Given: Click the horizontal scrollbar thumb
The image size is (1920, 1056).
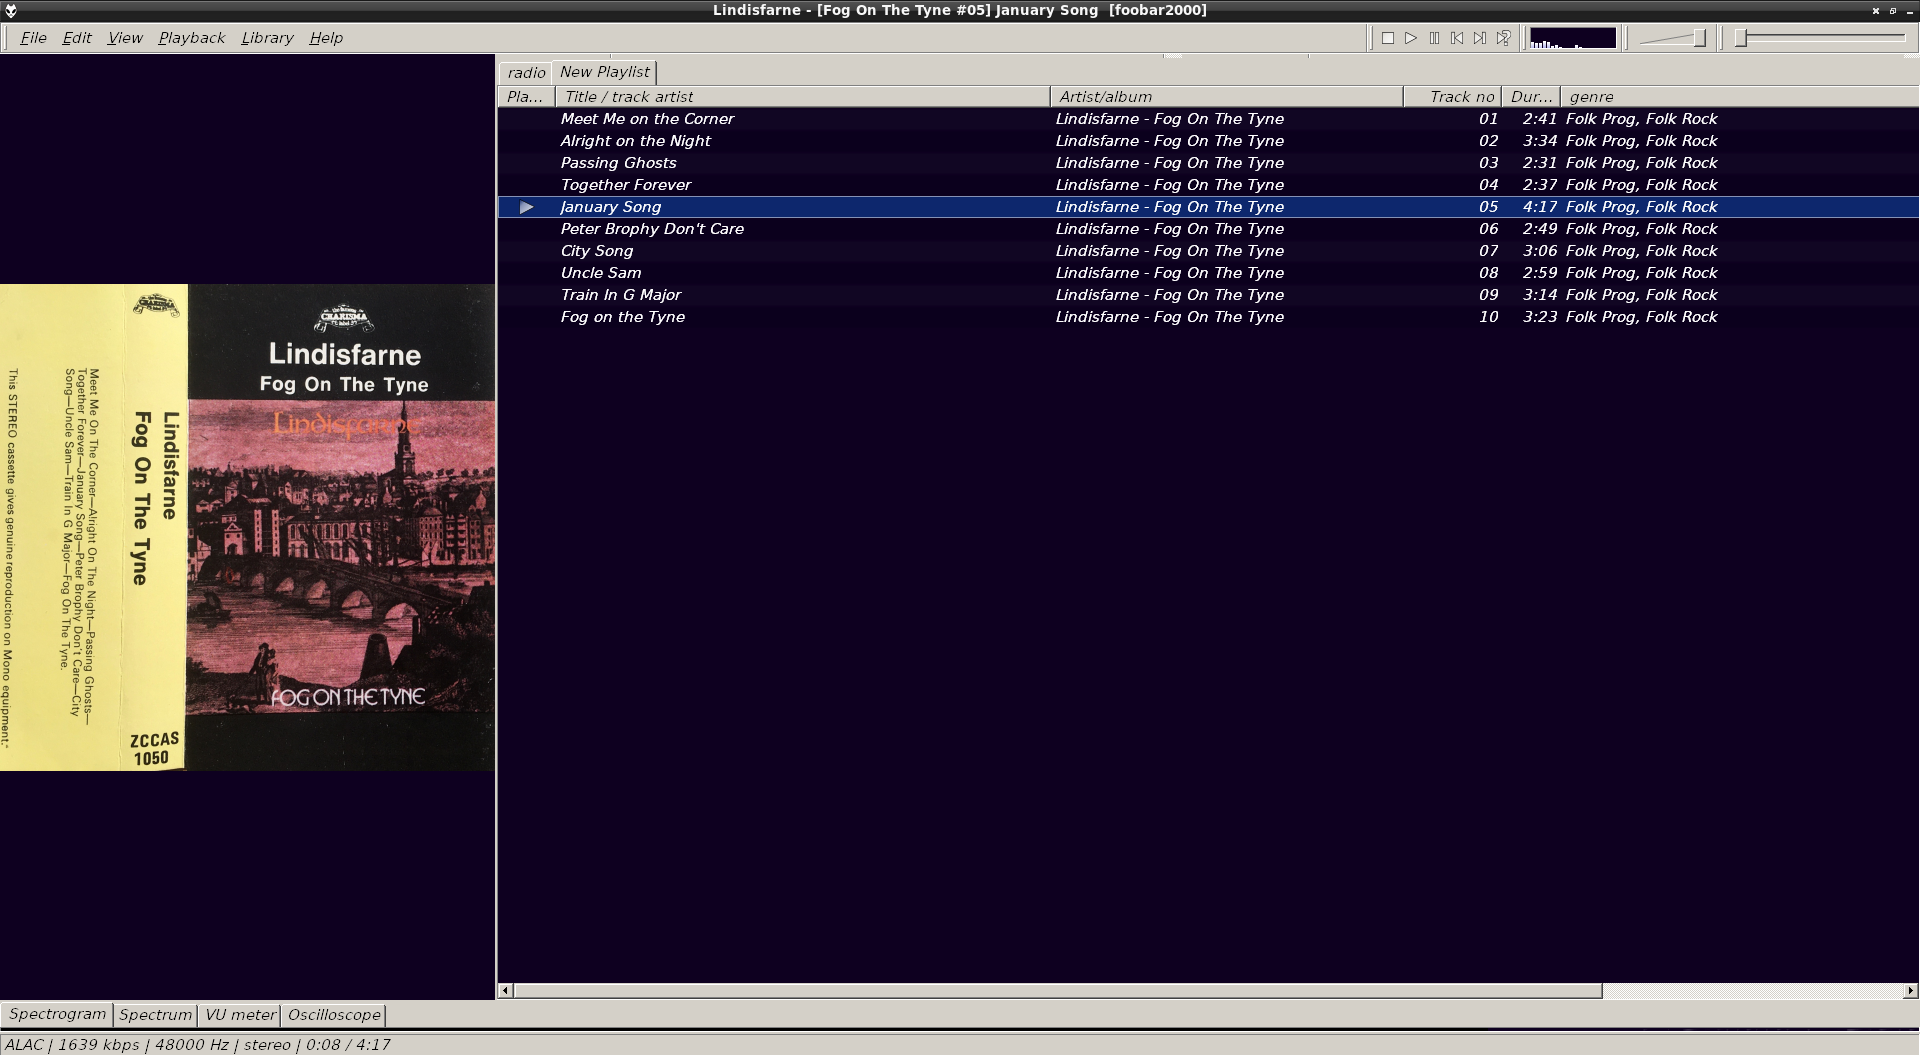Looking at the screenshot, I should coord(1058,991).
